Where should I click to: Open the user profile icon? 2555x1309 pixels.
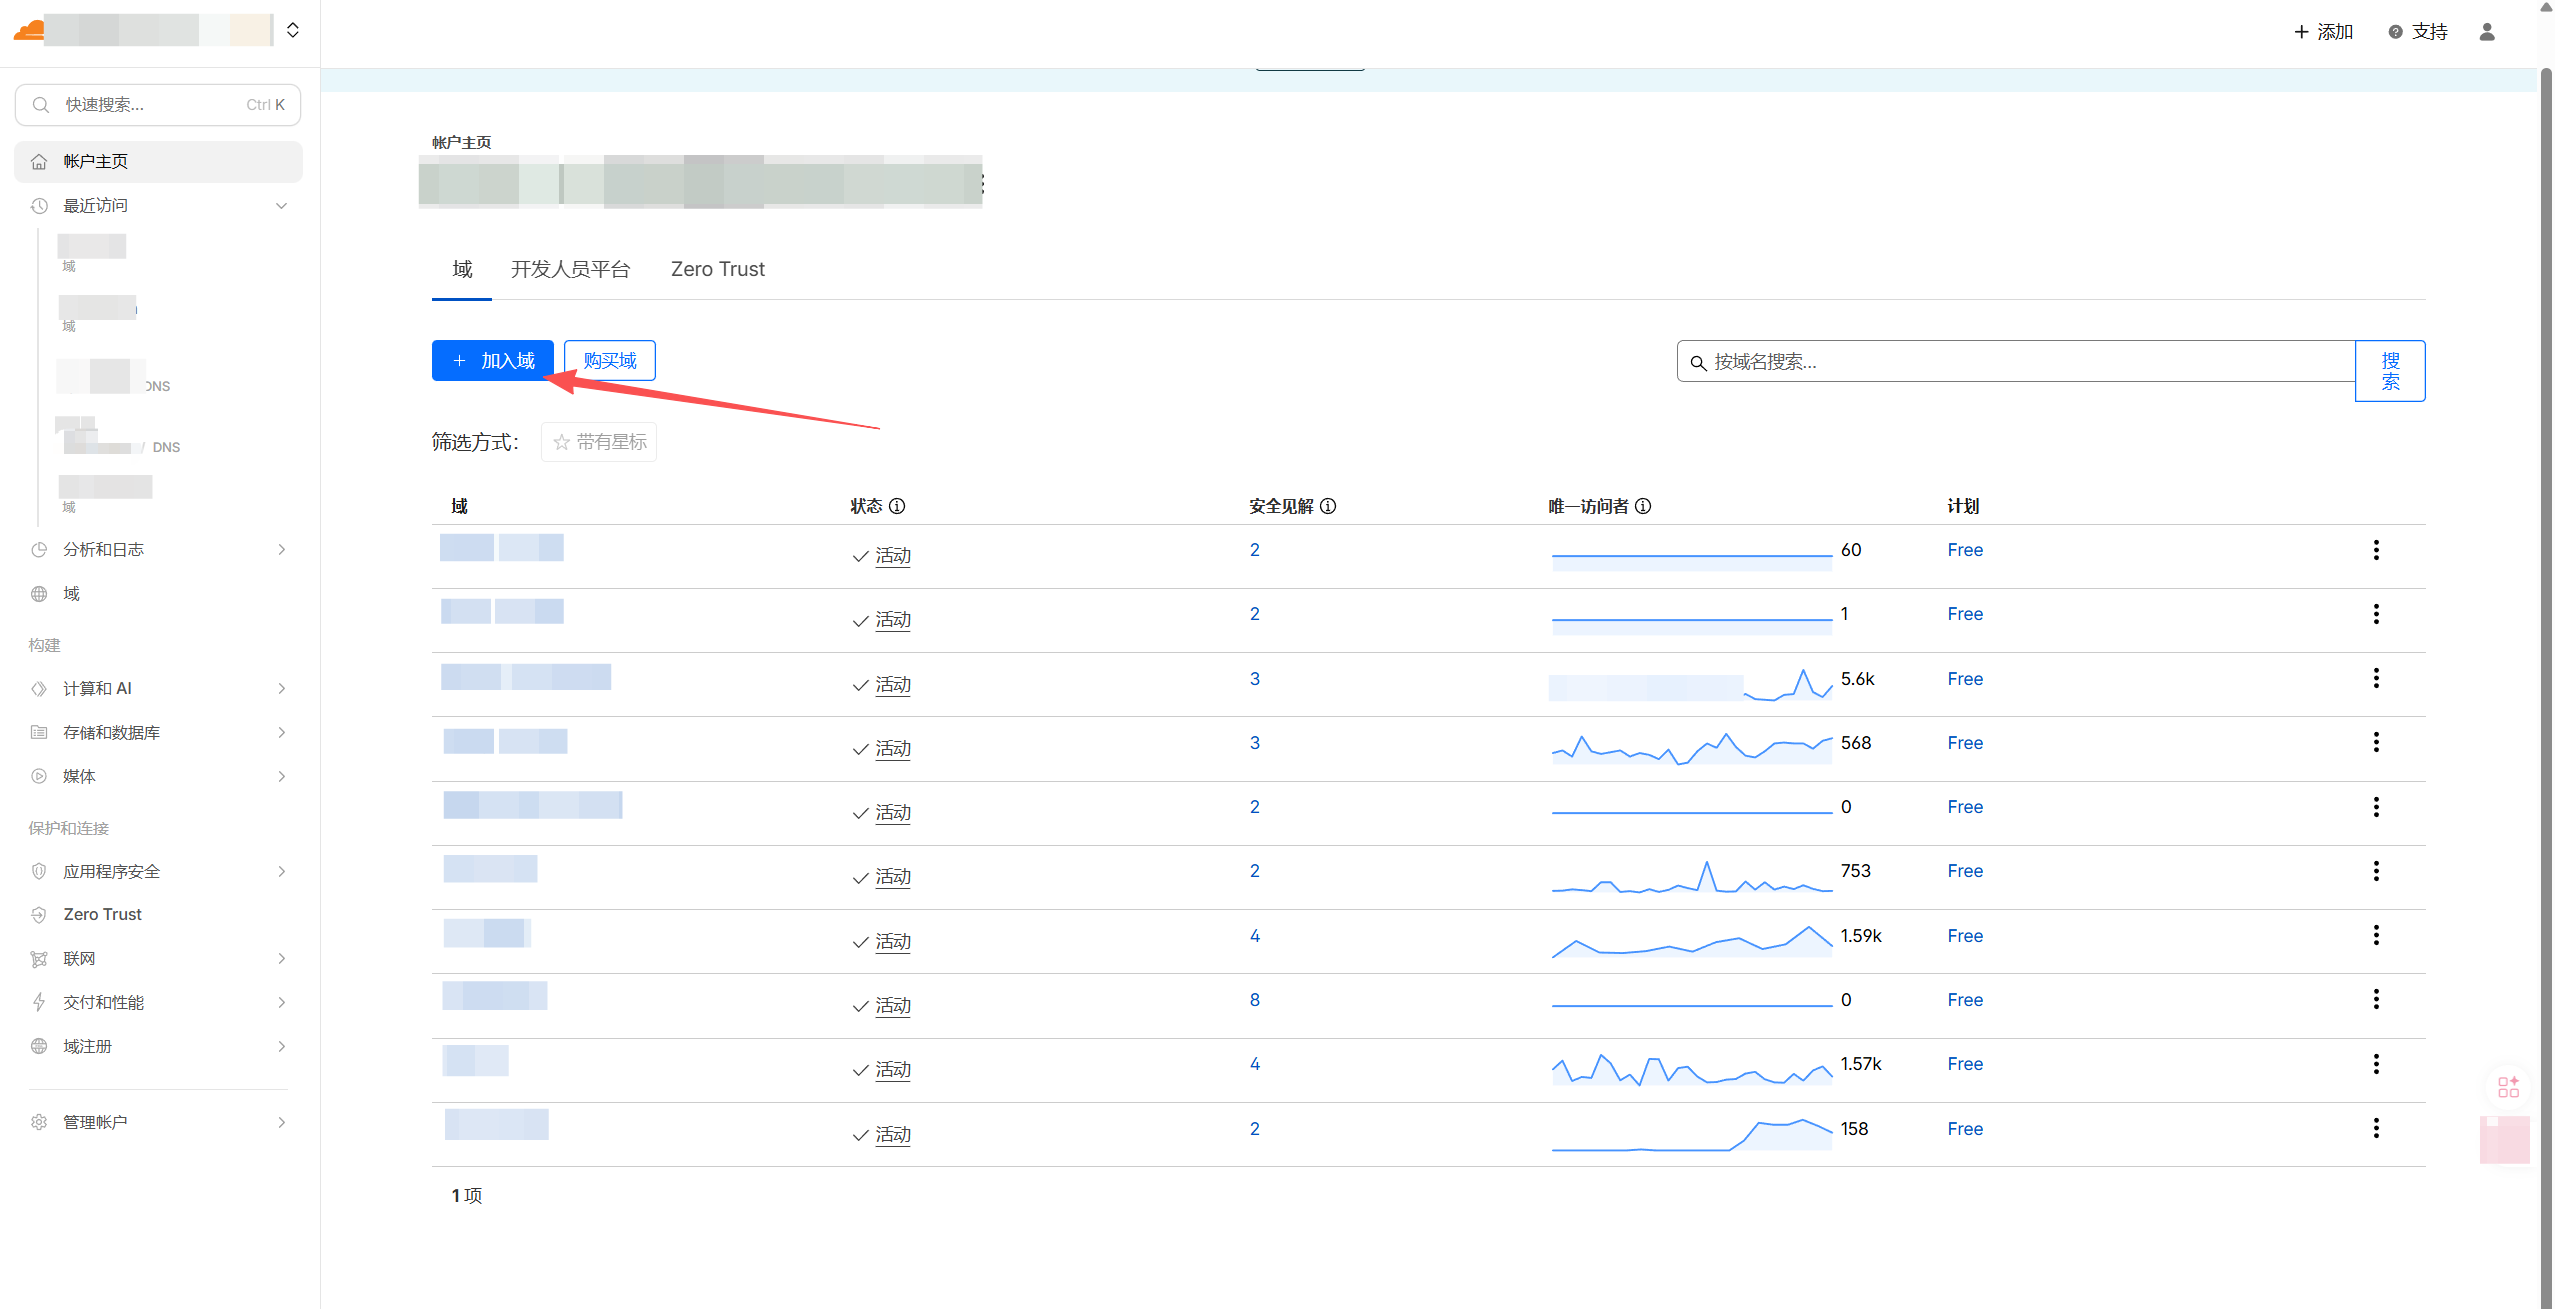[2487, 32]
